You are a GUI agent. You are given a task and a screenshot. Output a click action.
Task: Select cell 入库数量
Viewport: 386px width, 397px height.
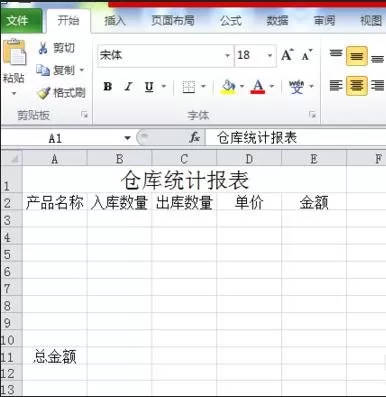tap(119, 202)
